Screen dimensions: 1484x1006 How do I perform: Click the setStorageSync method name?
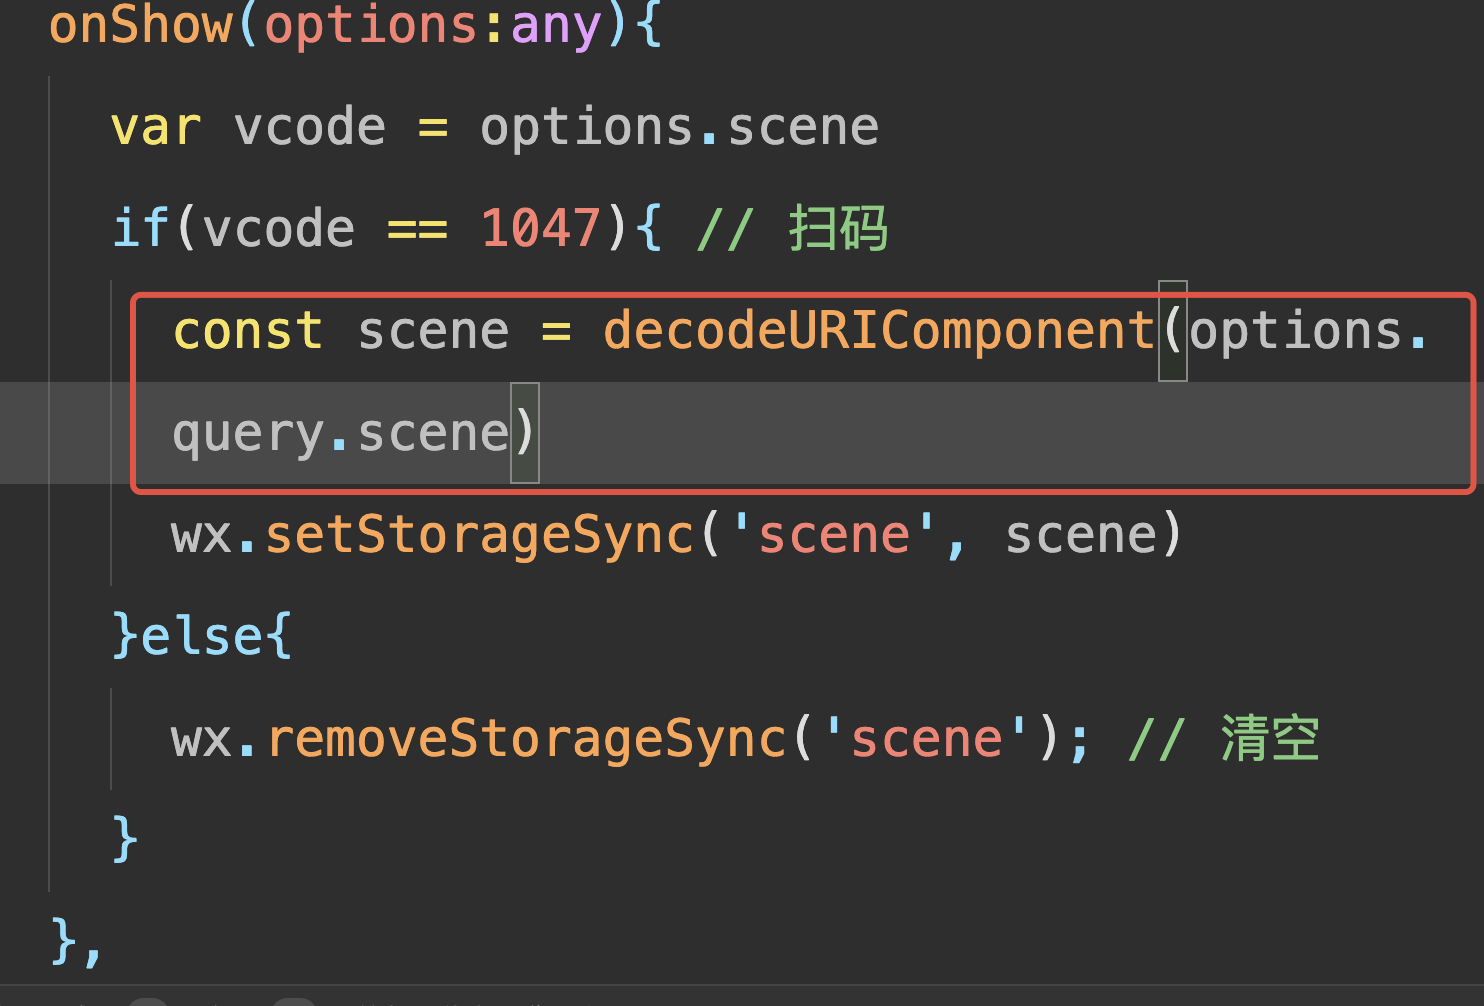tap(480, 535)
